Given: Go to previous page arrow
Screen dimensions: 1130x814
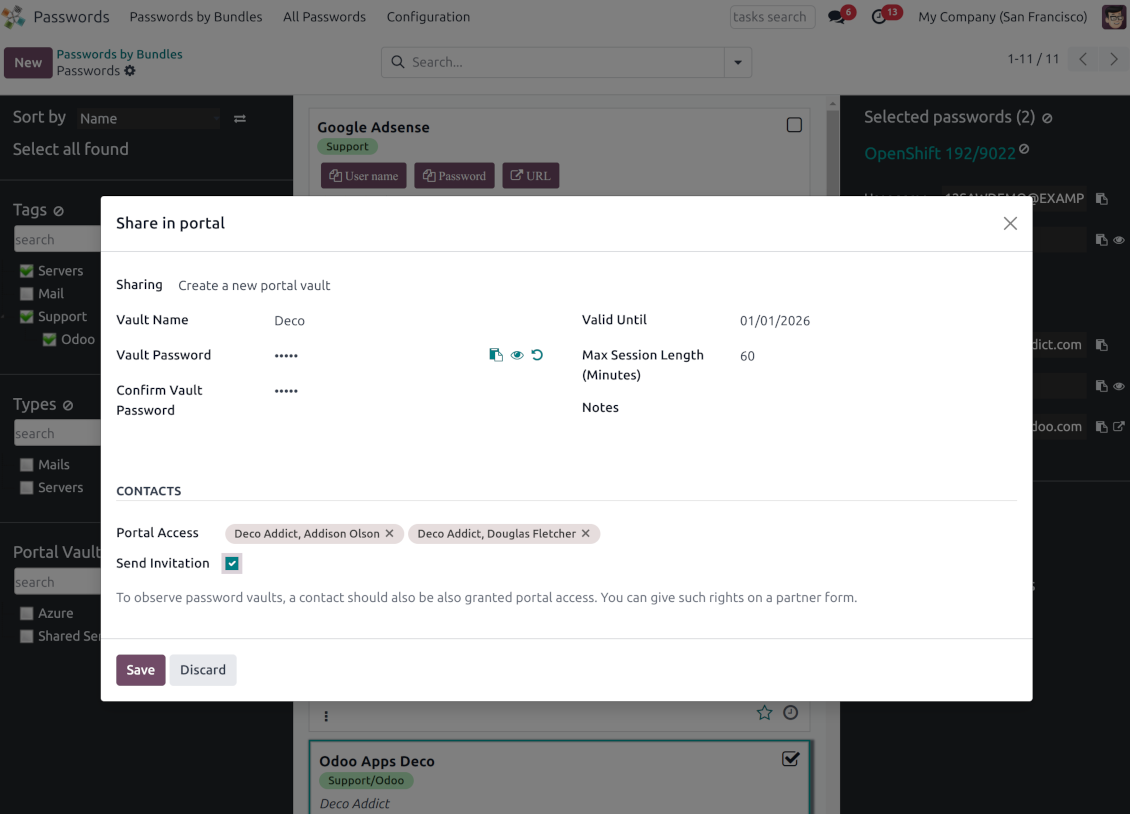Looking at the screenshot, I should pos(1083,59).
